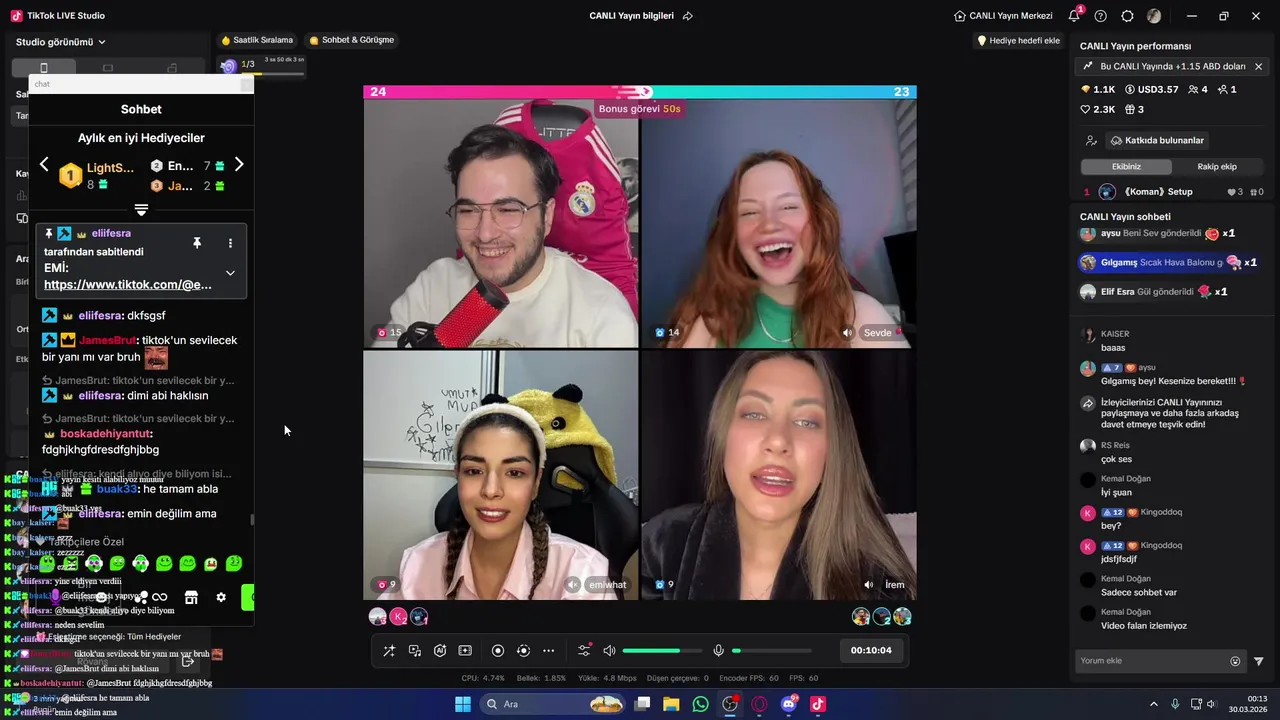
Task: Click the replay clip capture icon
Action: click(x=523, y=651)
